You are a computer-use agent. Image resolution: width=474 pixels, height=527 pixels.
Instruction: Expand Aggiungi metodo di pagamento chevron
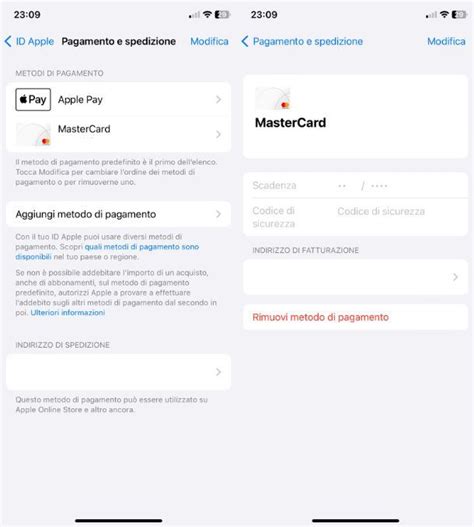click(219, 214)
